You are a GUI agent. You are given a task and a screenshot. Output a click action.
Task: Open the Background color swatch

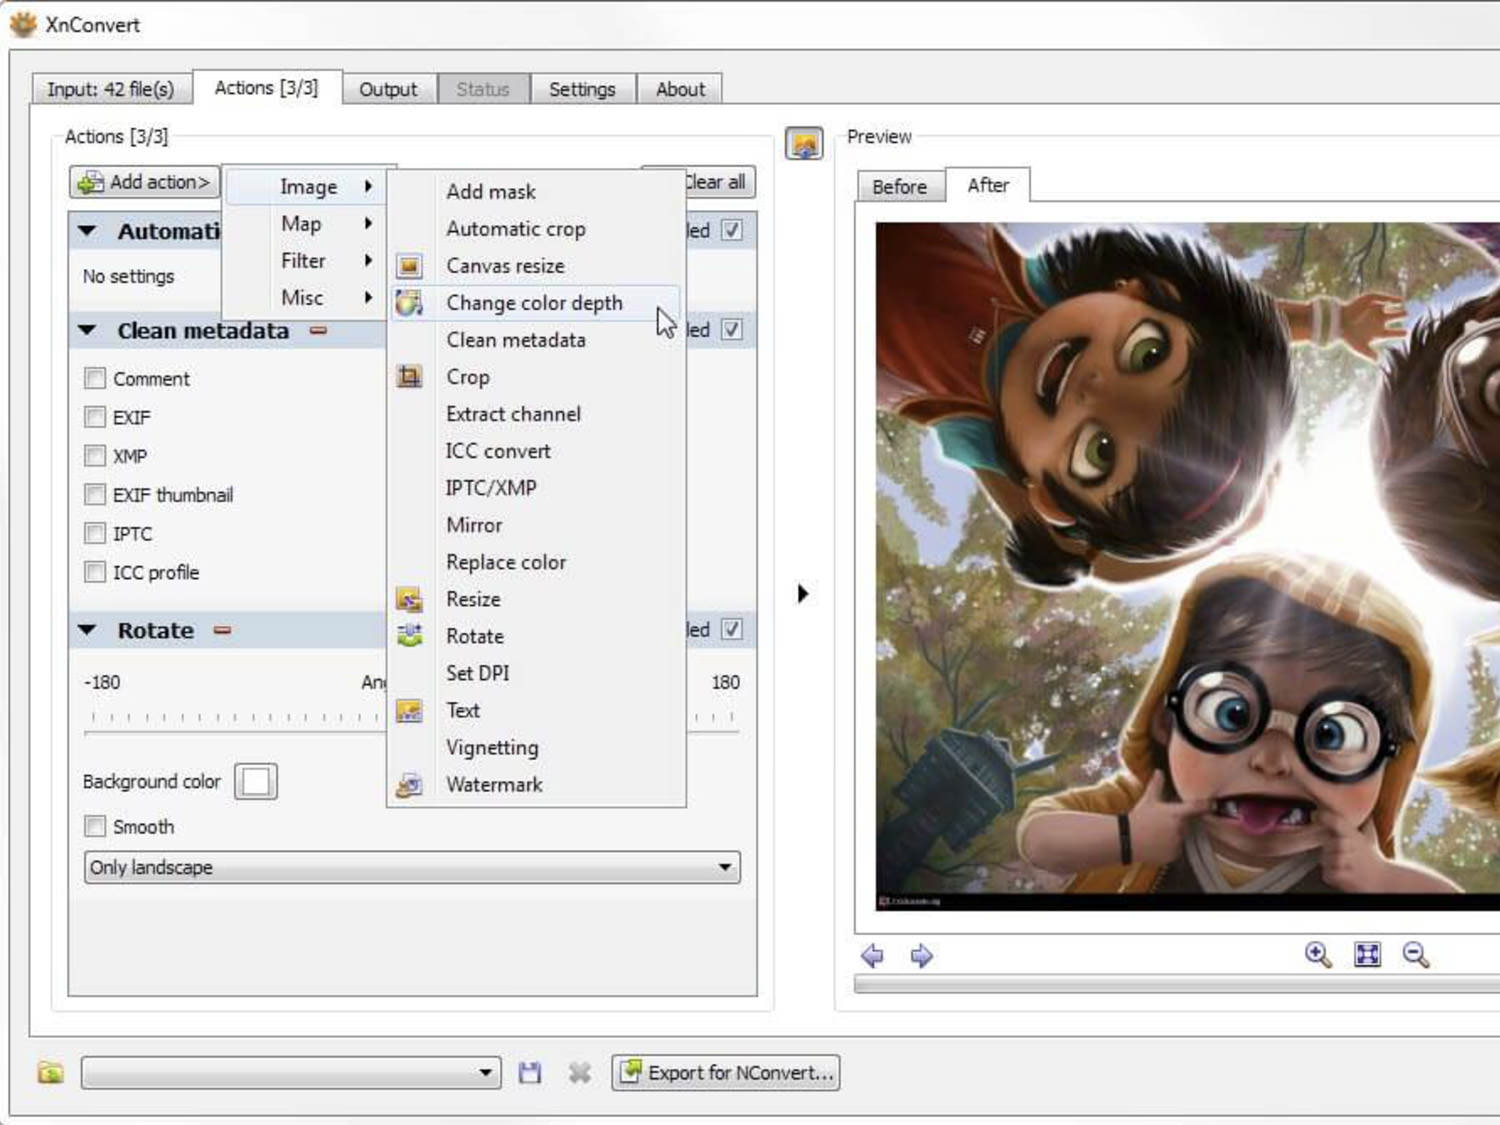[x=256, y=782]
